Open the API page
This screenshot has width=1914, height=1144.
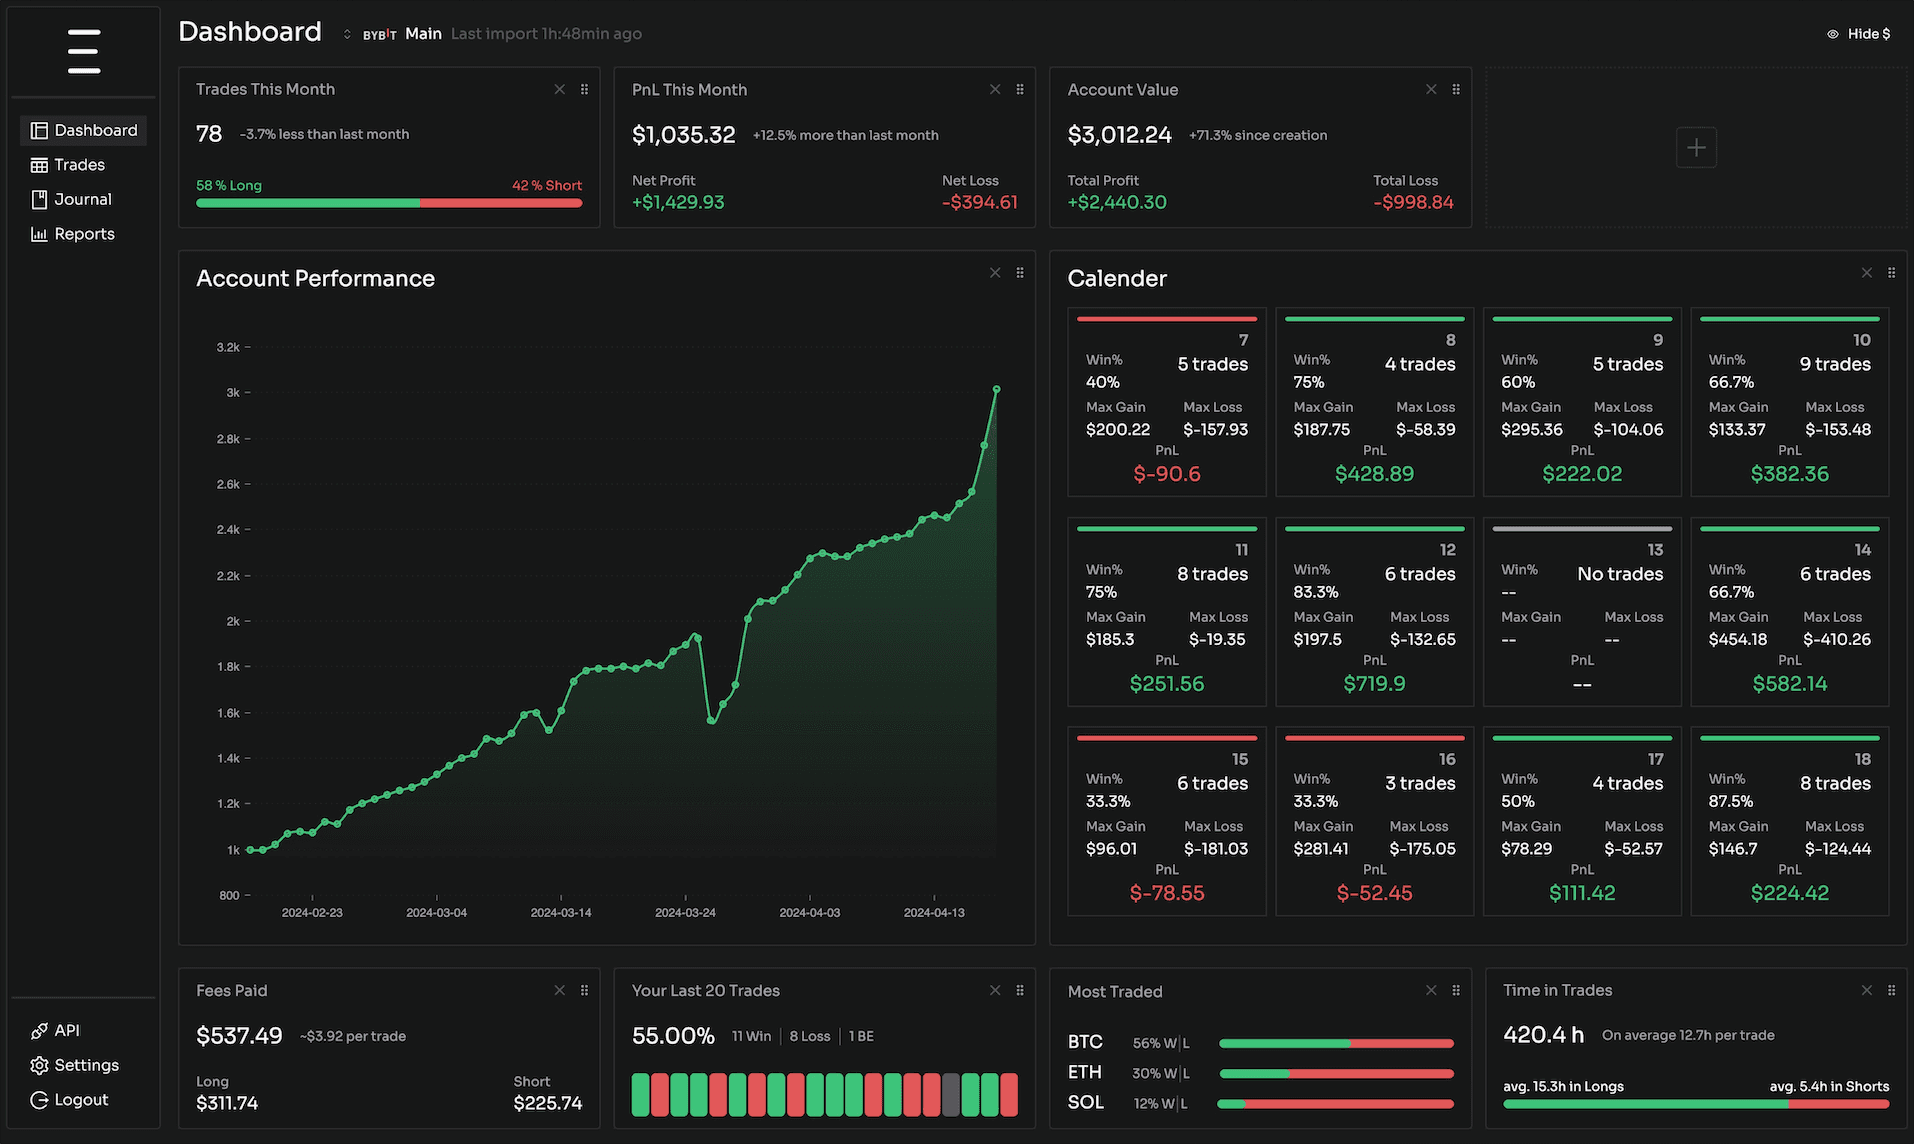pyautogui.click(x=55, y=1030)
